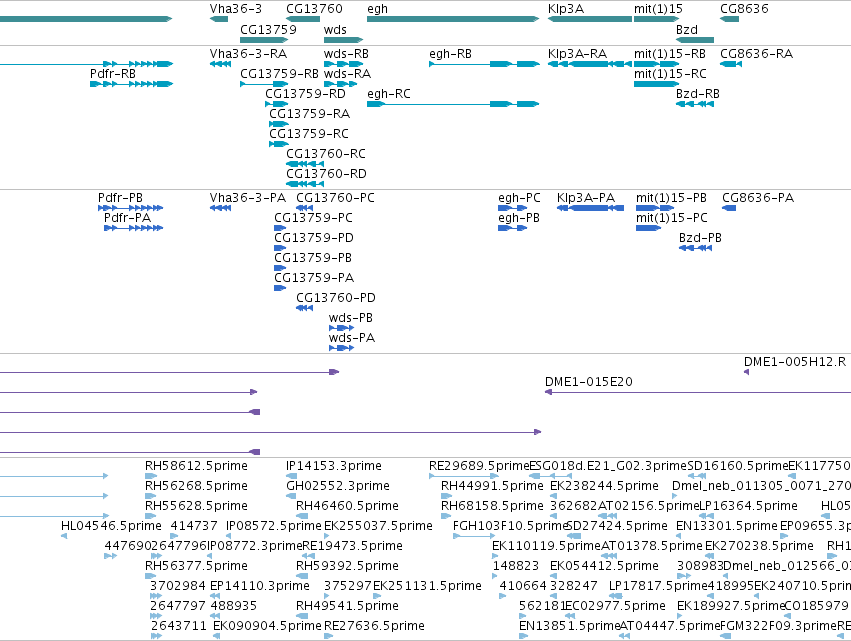Select the Pdfr-RB transcript label
Image resolution: width=851 pixels, height=641 pixels.
pos(113,74)
